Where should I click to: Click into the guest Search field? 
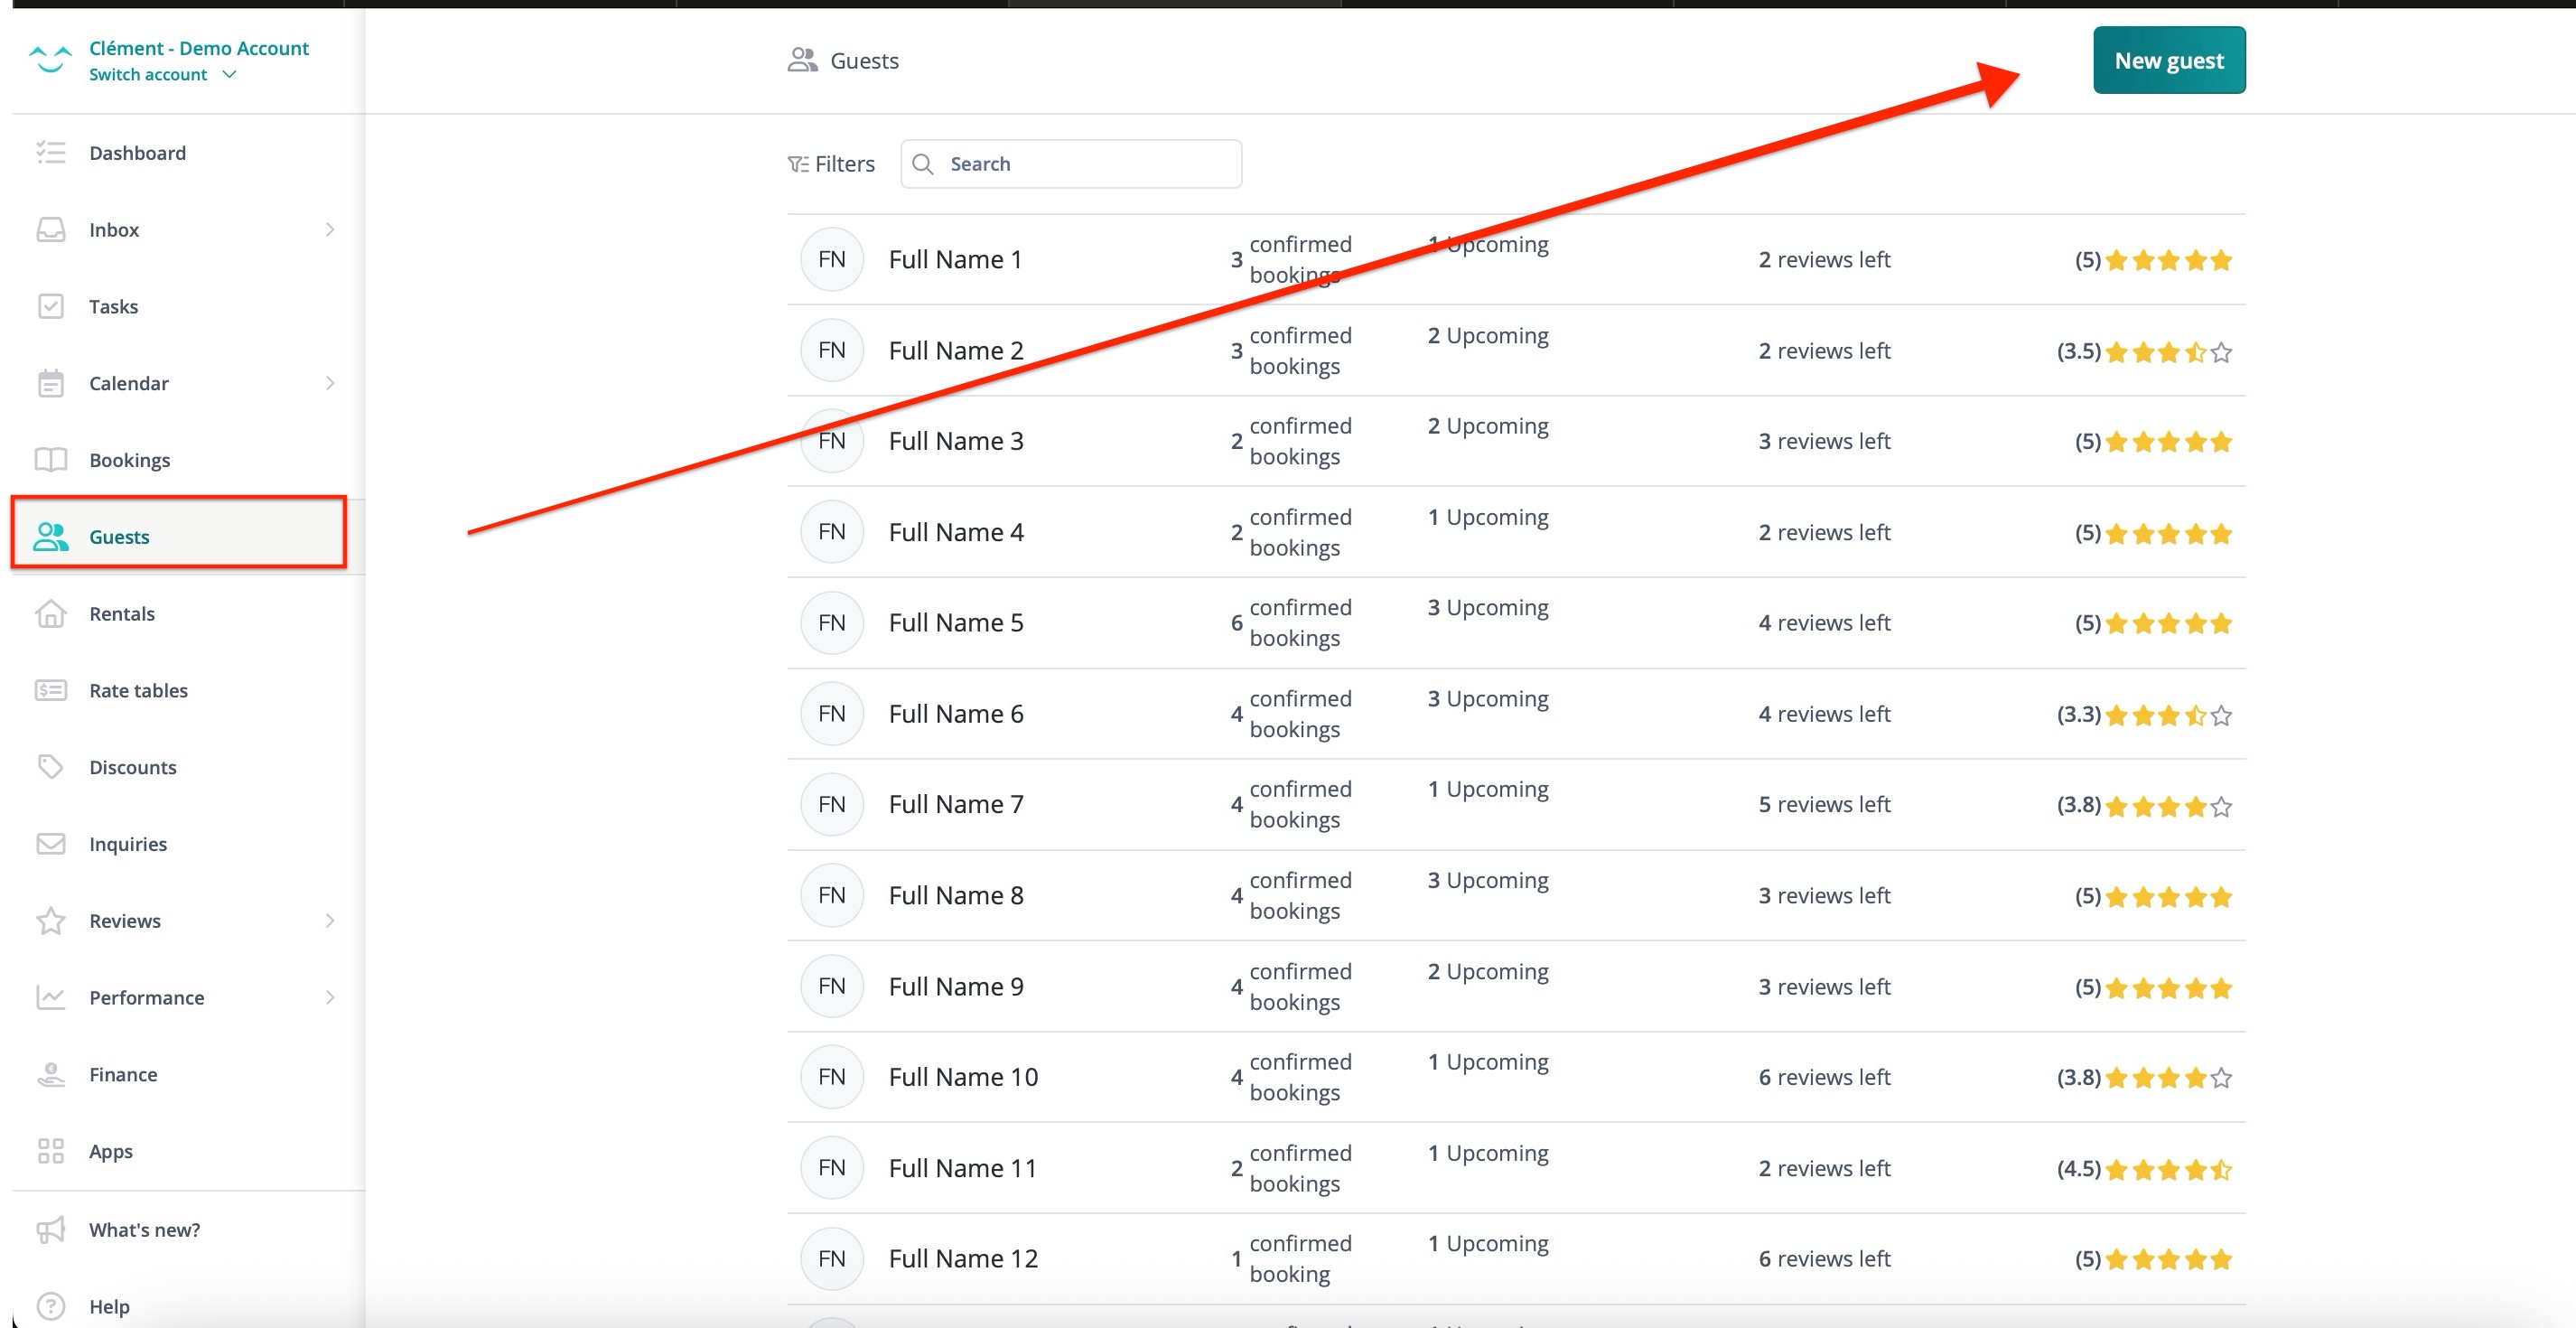coord(1070,163)
